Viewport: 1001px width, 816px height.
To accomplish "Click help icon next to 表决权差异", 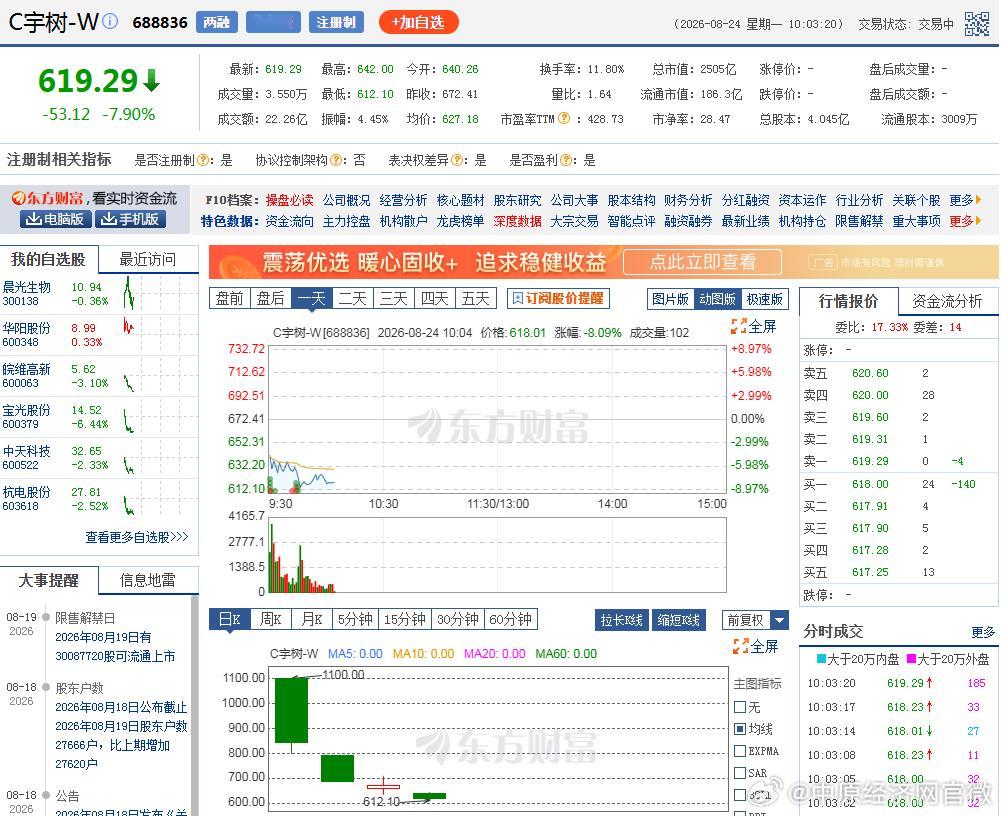I will (456, 160).
